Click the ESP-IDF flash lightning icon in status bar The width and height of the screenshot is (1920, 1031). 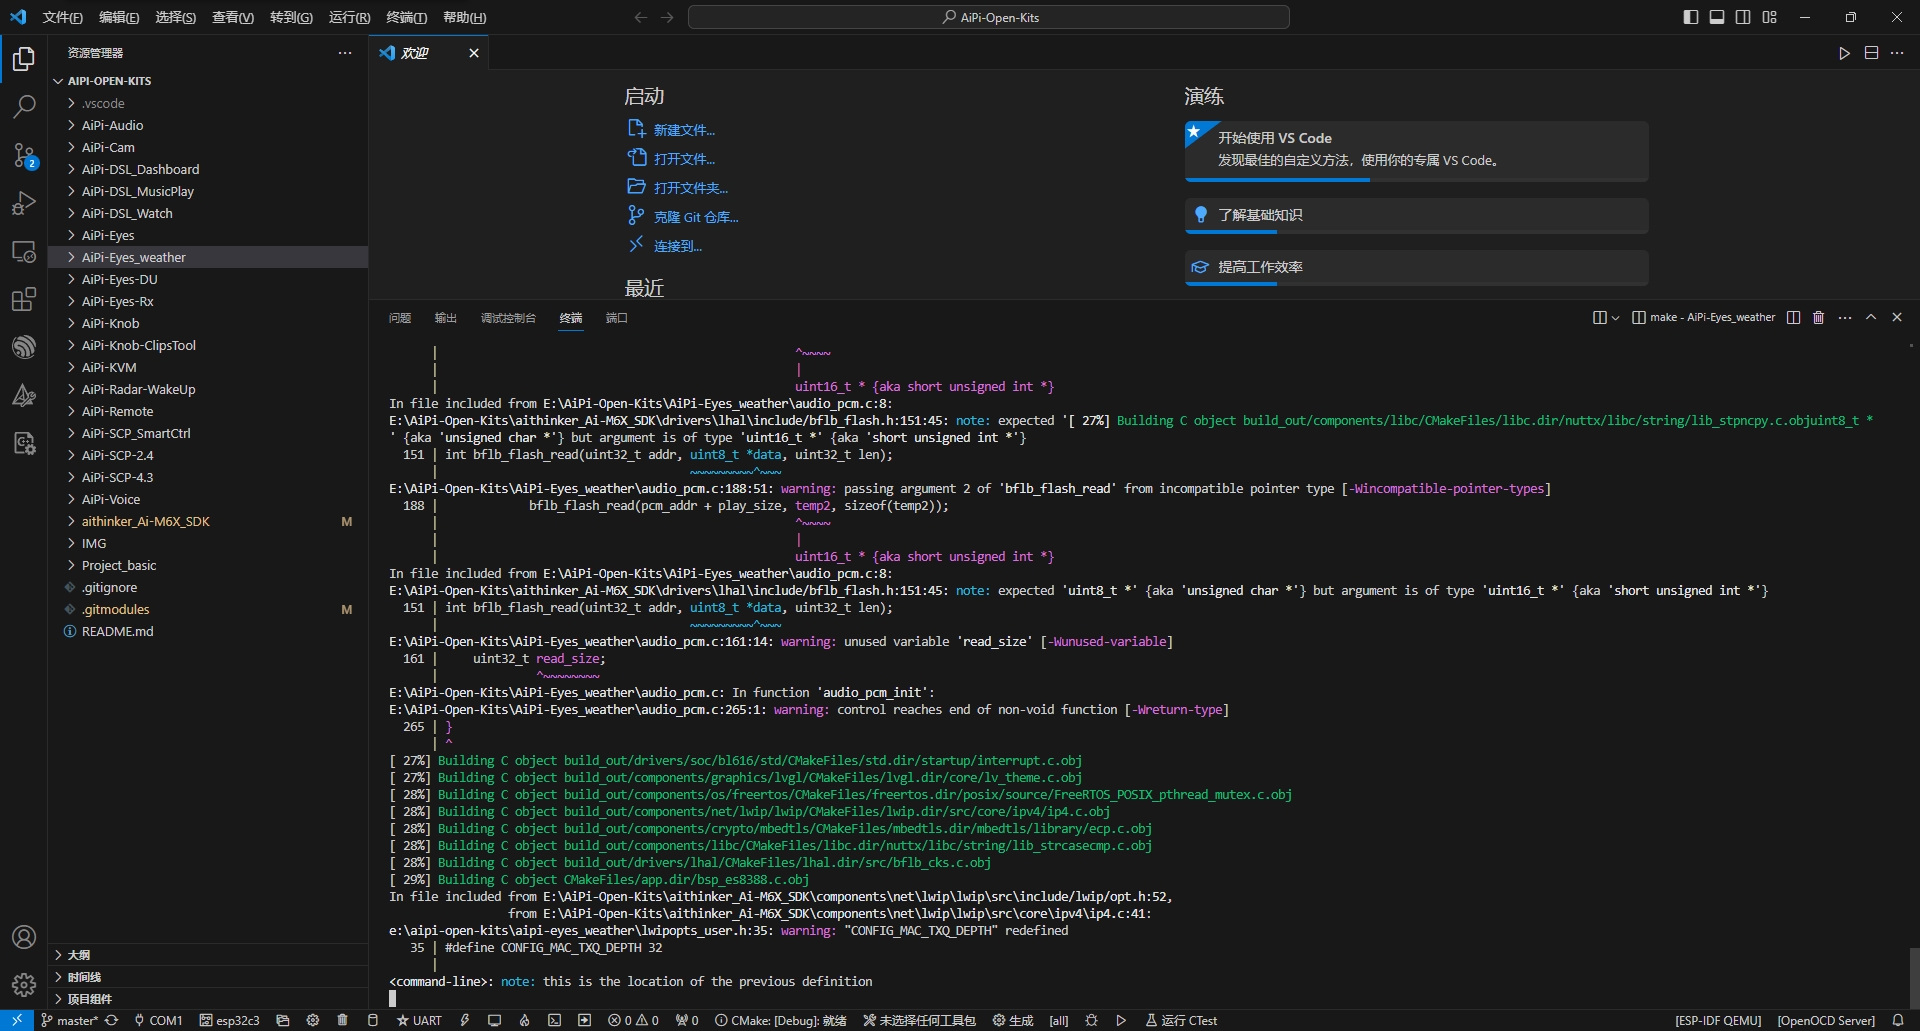[465, 1020]
